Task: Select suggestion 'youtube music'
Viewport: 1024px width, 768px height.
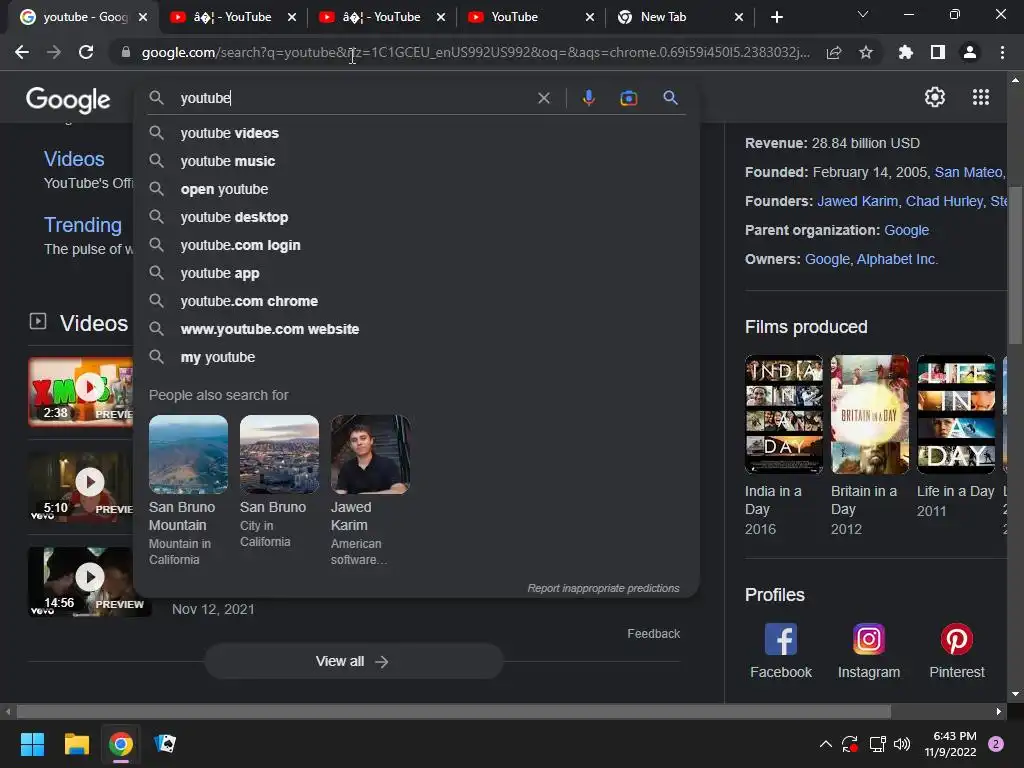Action: [x=417, y=161]
